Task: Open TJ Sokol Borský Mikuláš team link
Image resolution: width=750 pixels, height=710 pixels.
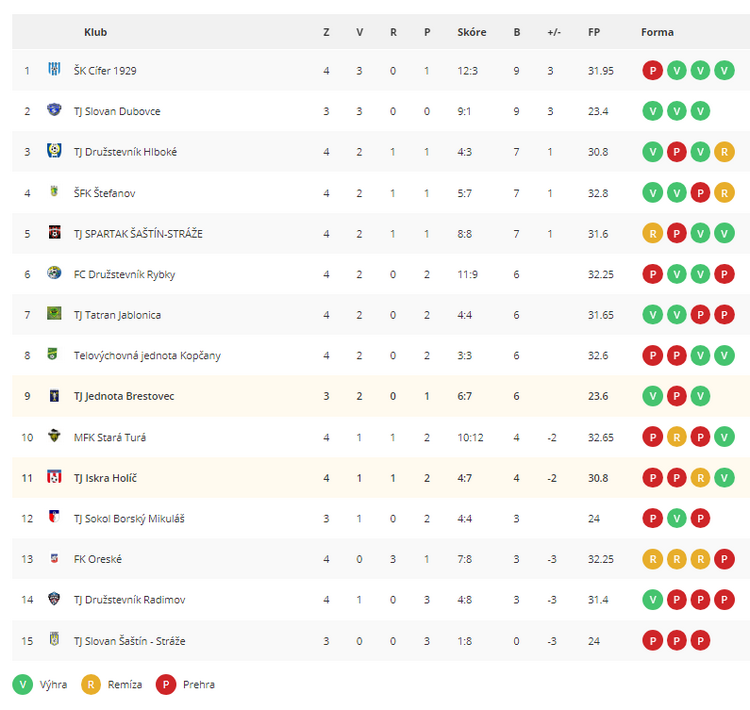Action: (129, 519)
